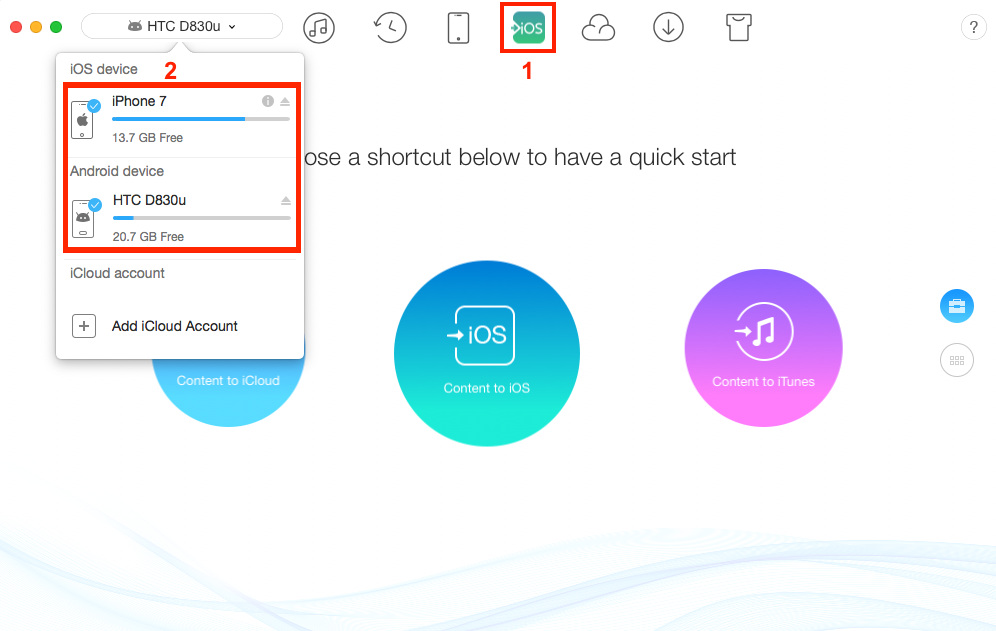The image size is (996, 631).
Task: Click the Android device section header
Action: click(117, 172)
